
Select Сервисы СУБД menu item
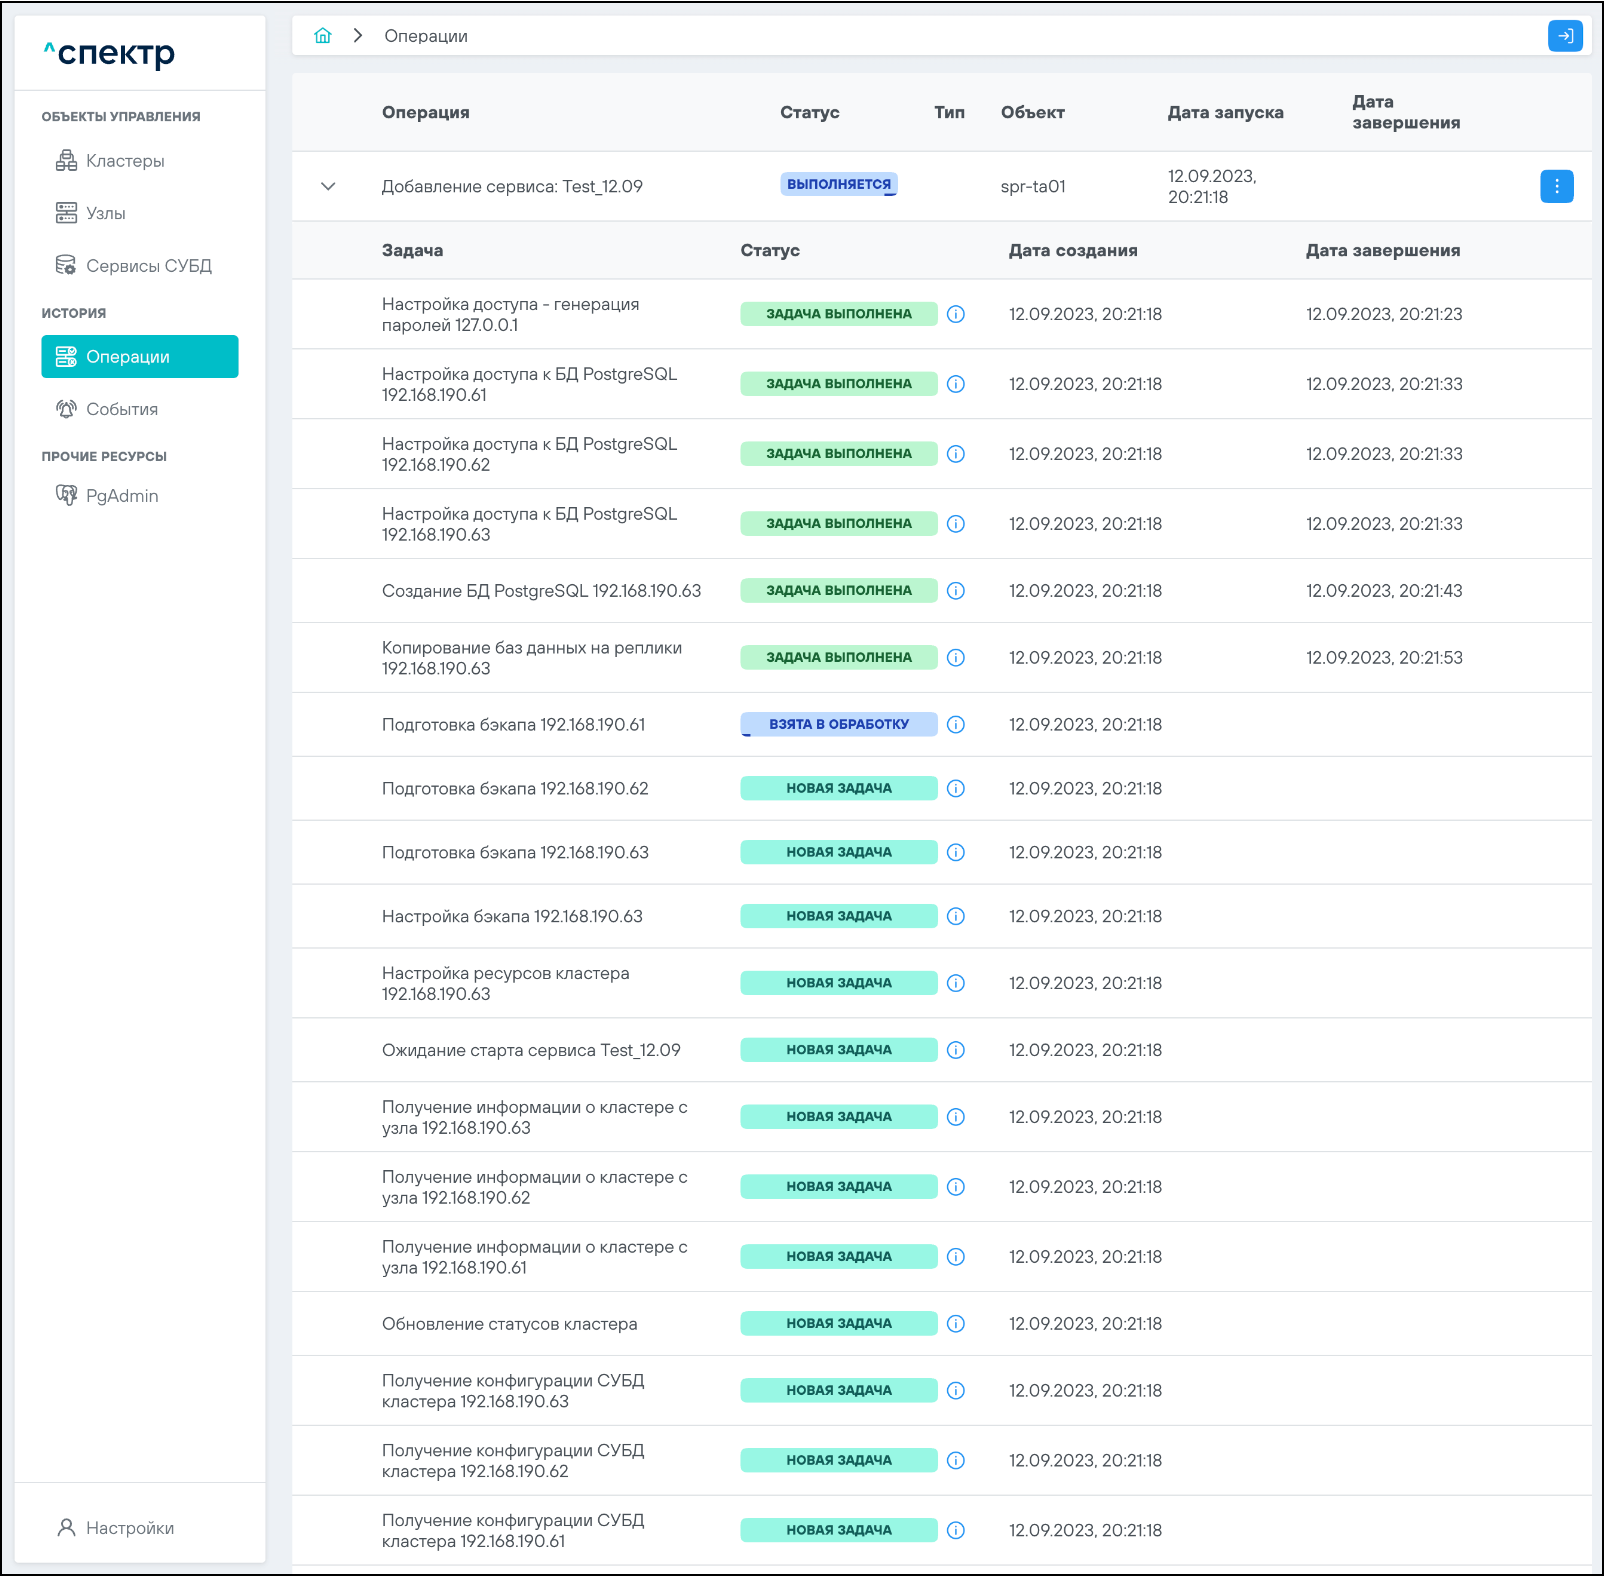click(148, 266)
